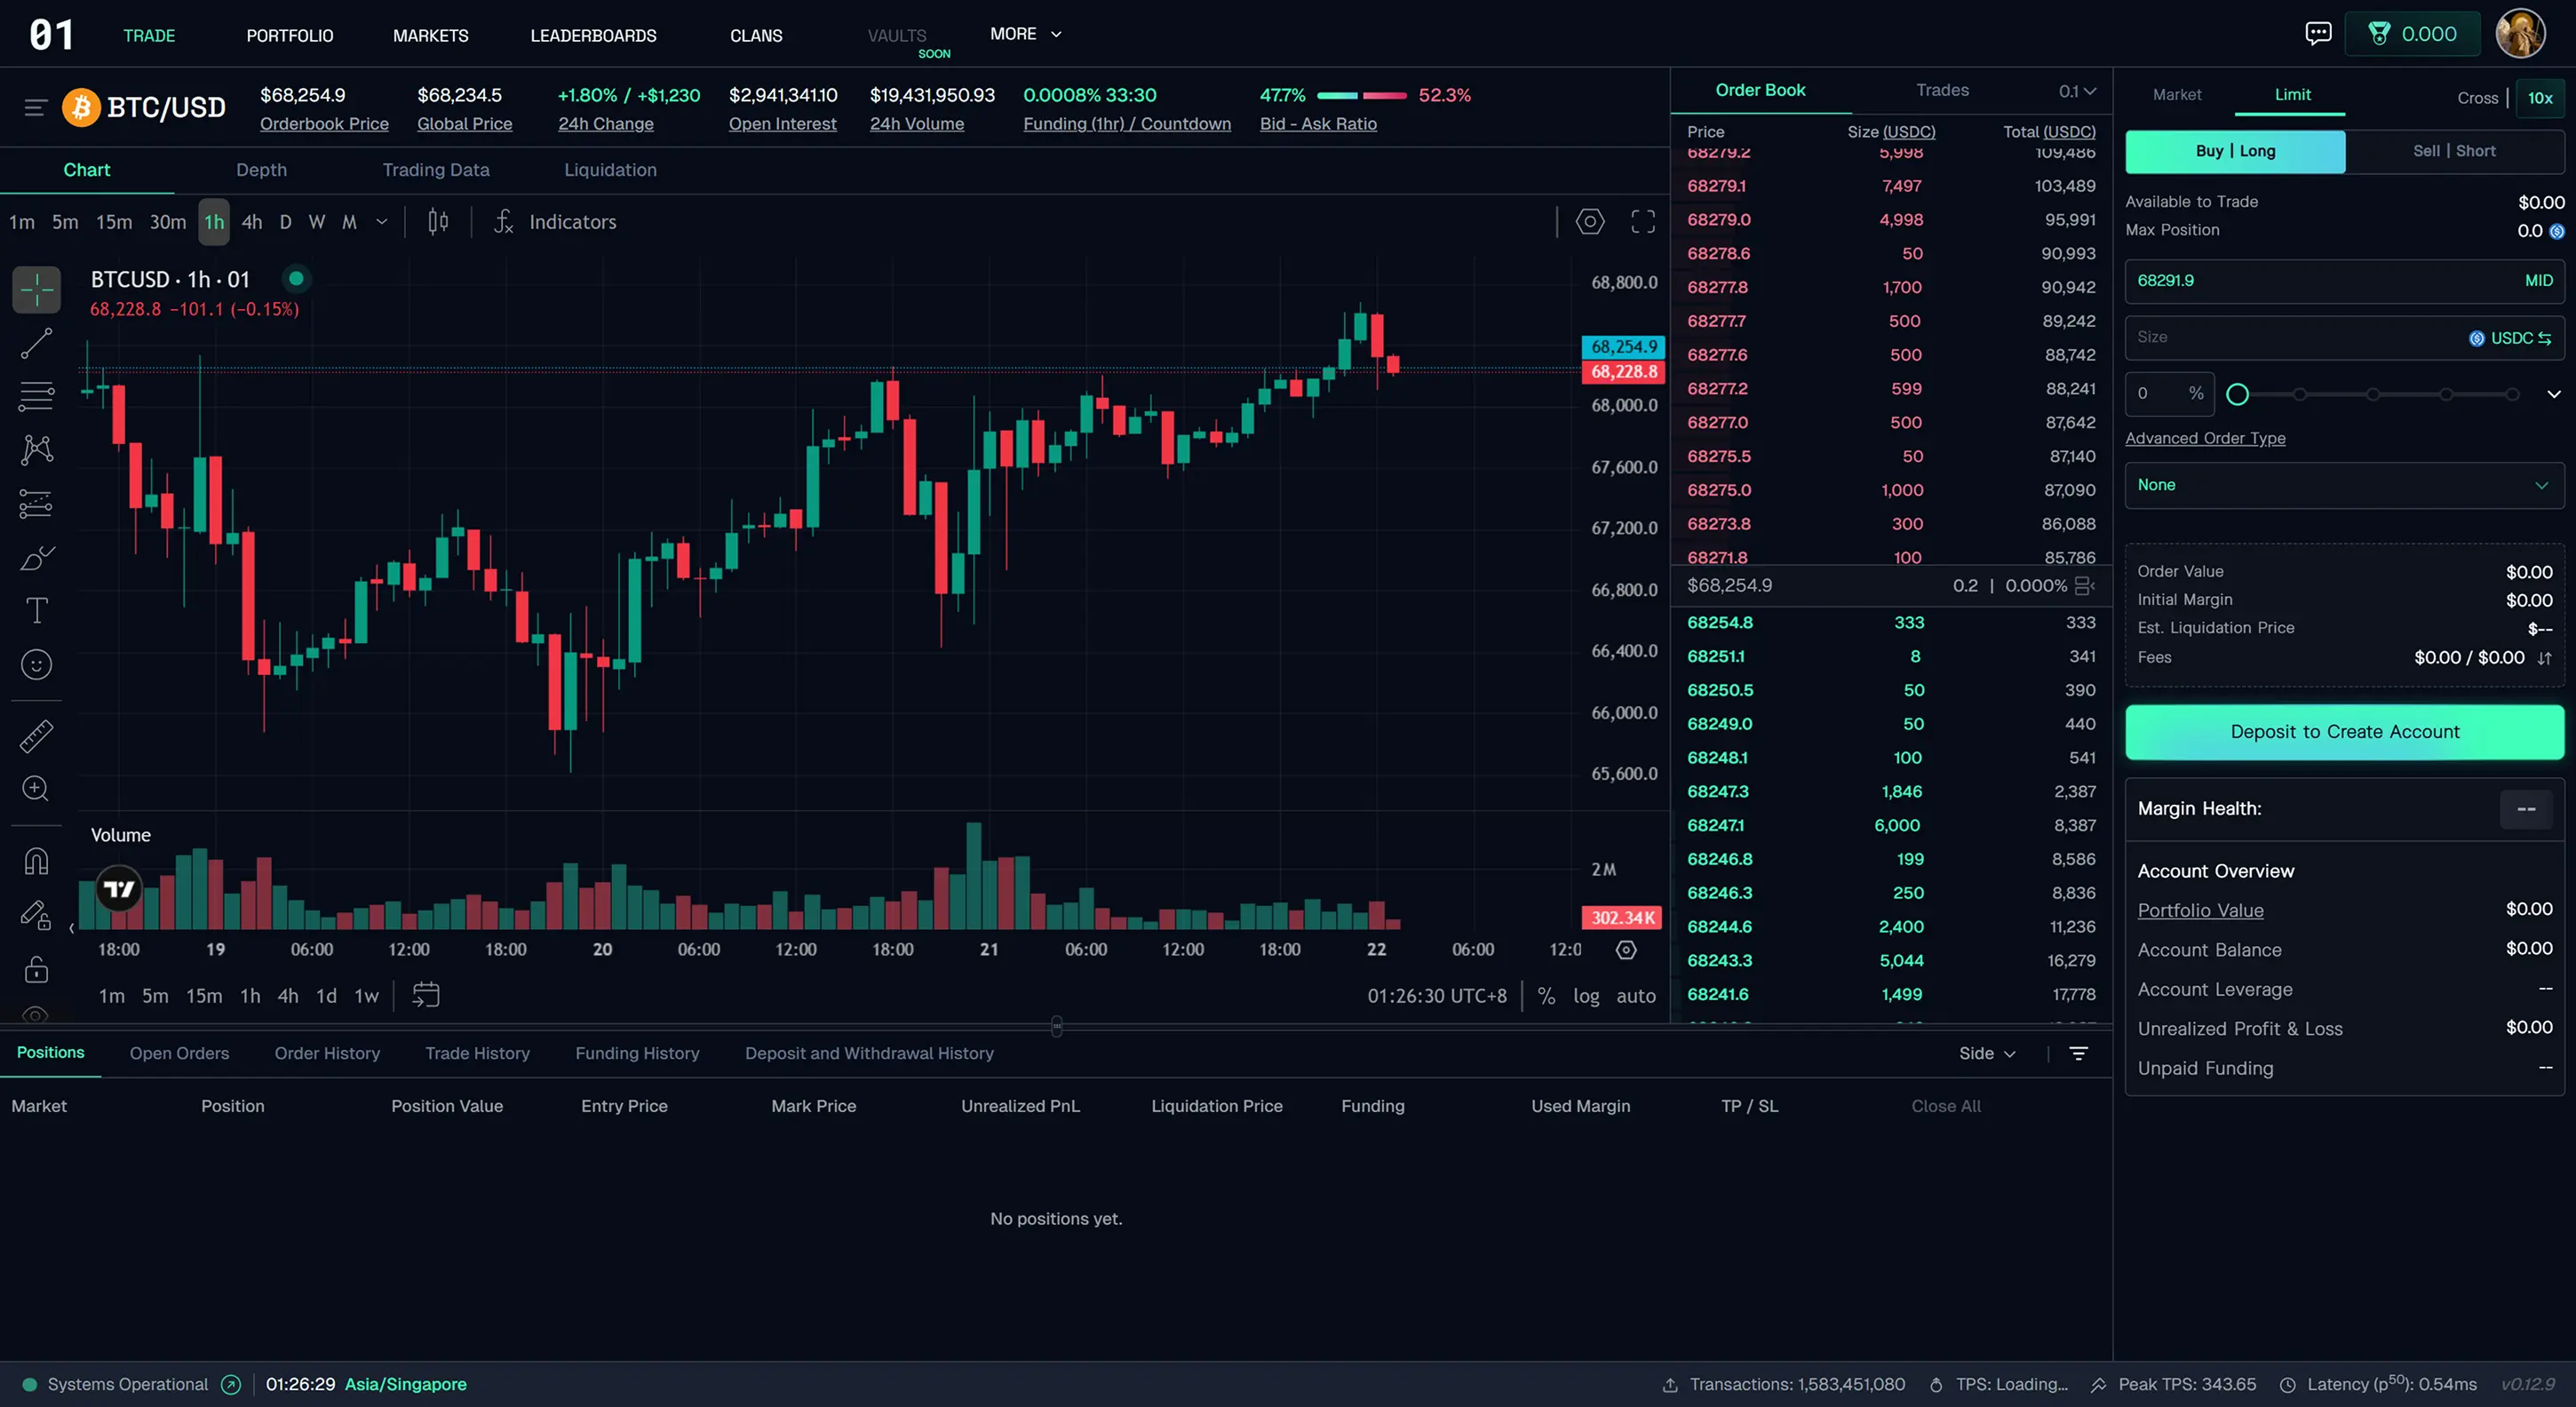The height and width of the screenshot is (1407, 2576).
Task: Click the candlestick chart style icon
Action: coord(438,222)
